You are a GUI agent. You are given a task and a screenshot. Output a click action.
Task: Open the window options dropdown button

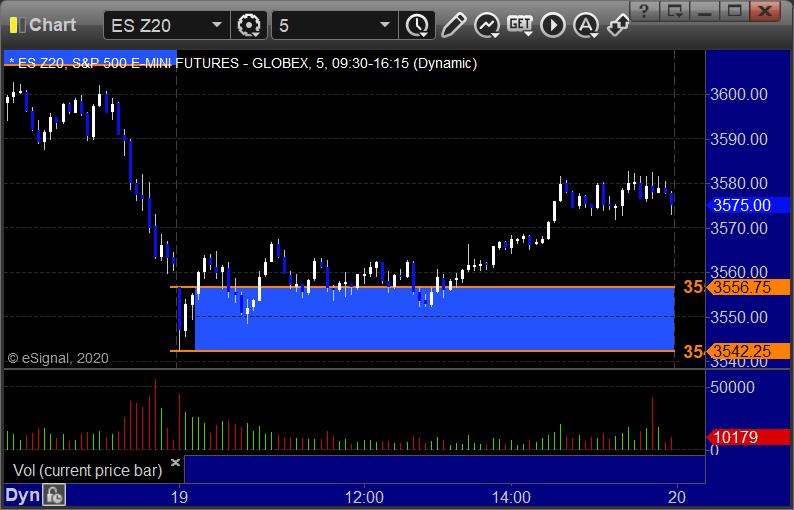pos(674,11)
